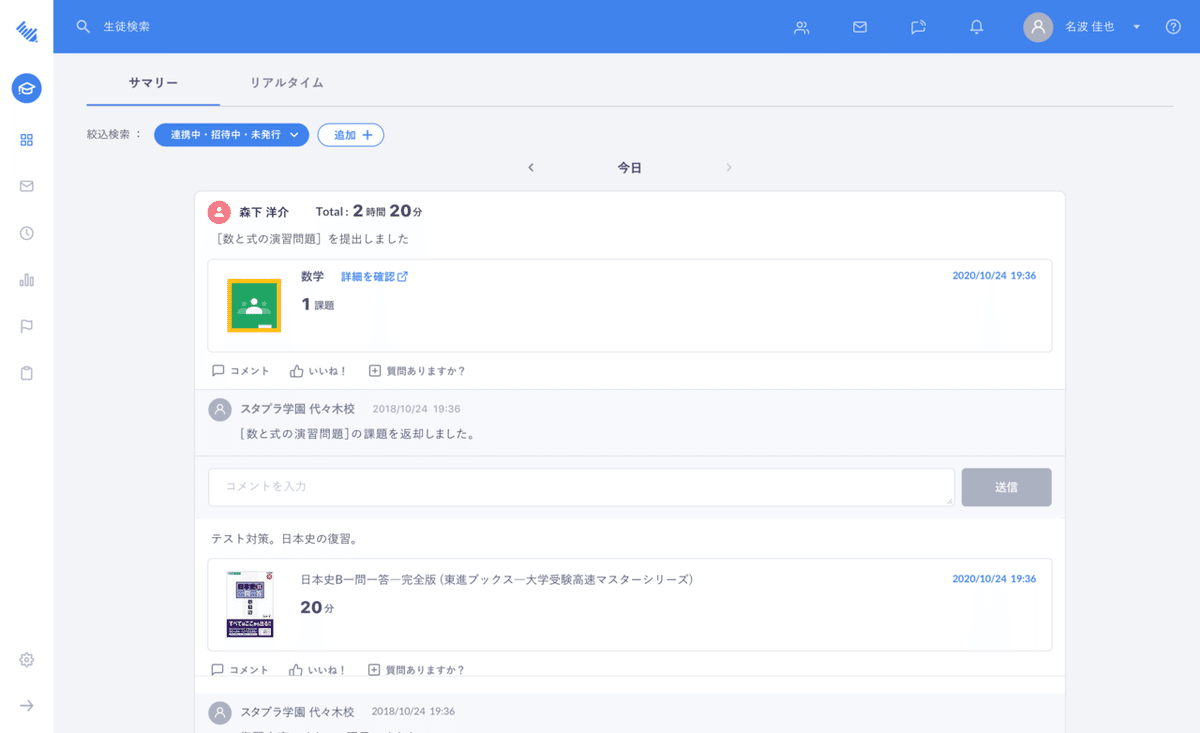Open the students section via graduation cap icon

[26, 88]
